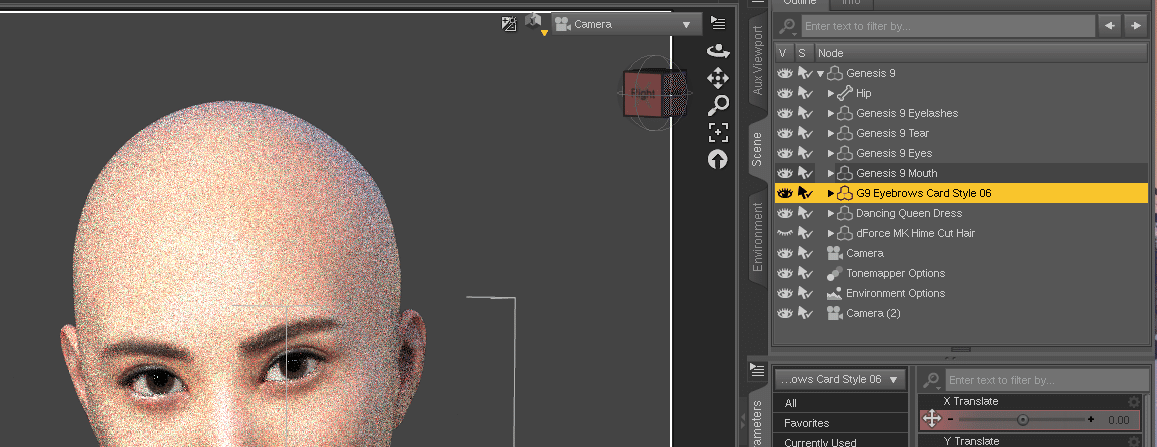
Task: Switch to the Environment side tab
Action: click(x=758, y=237)
